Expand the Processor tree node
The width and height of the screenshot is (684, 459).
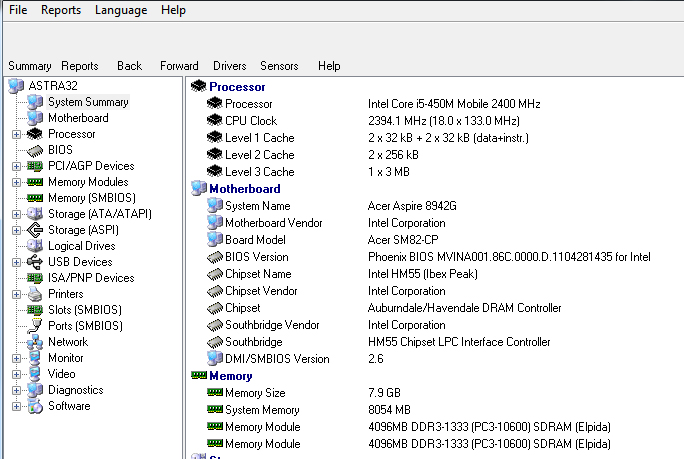(16, 134)
